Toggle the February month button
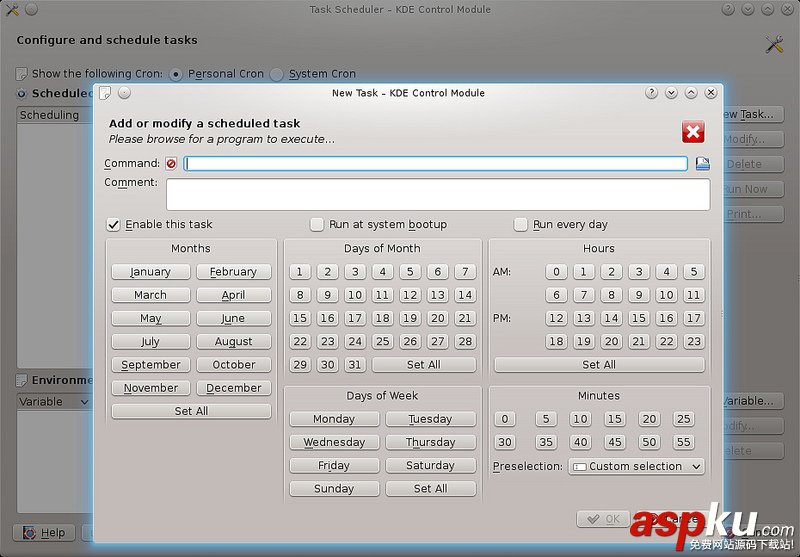This screenshot has width=800, height=557. [x=234, y=272]
